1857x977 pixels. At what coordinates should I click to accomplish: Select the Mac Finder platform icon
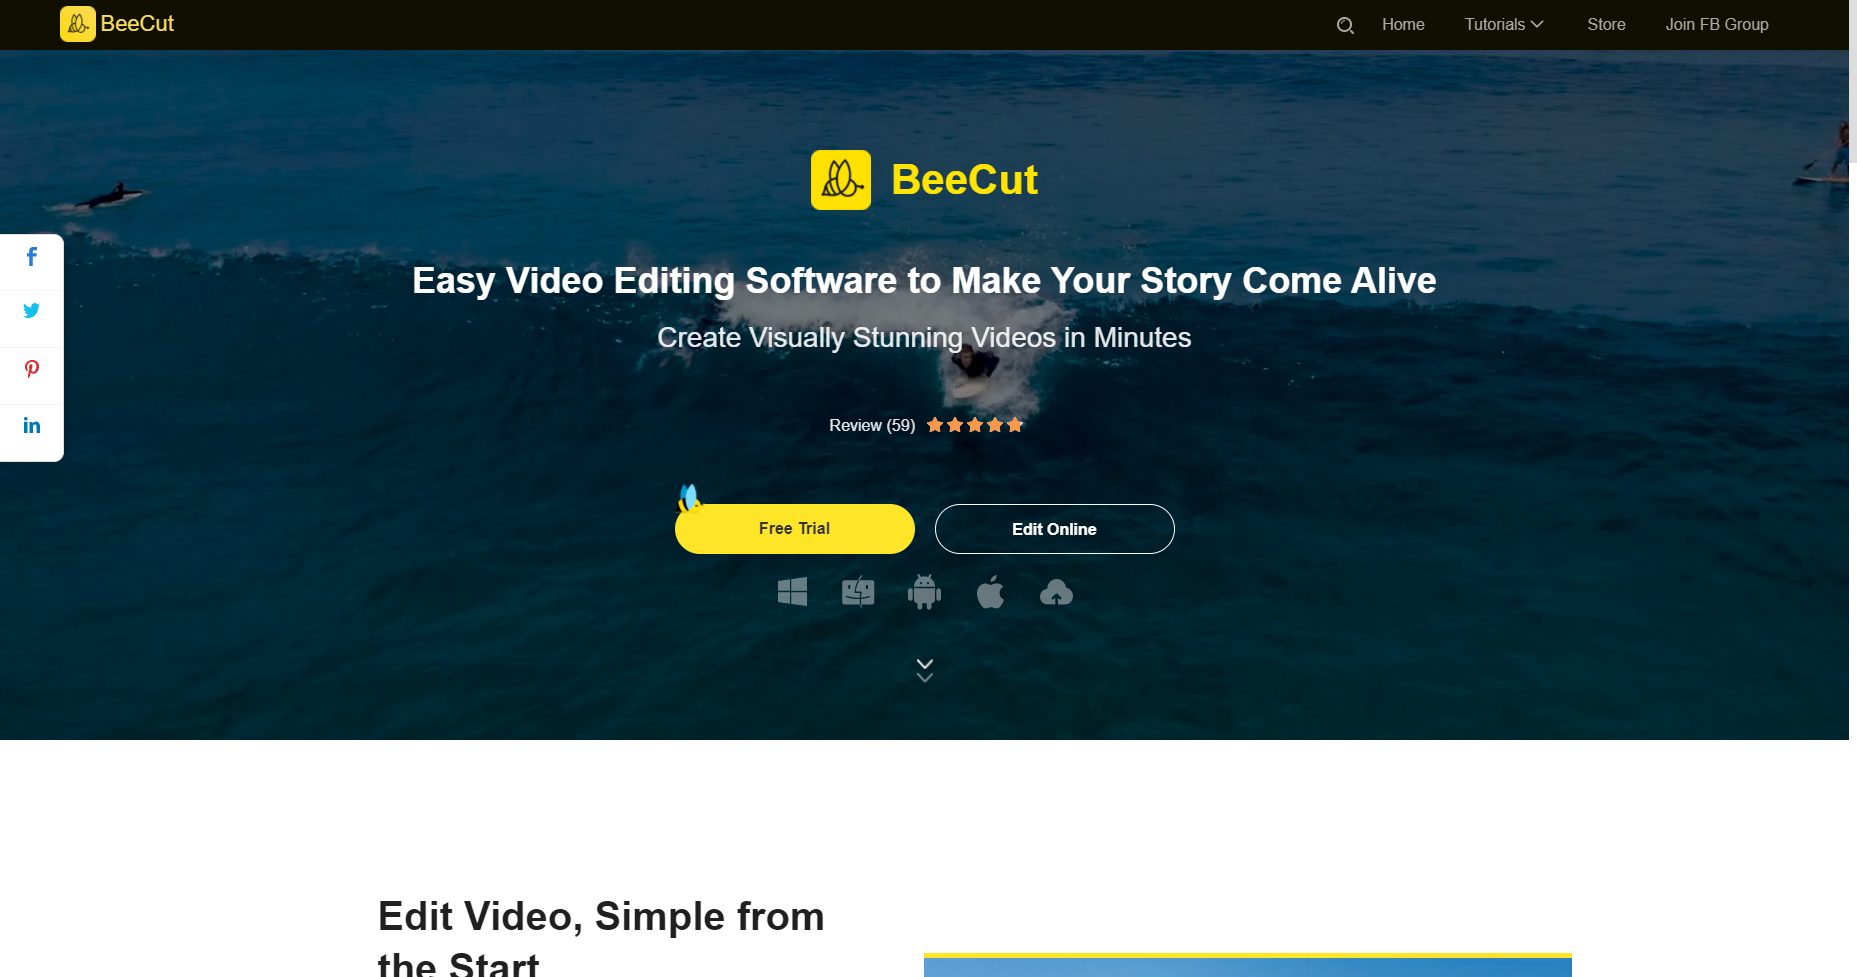pos(858,592)
